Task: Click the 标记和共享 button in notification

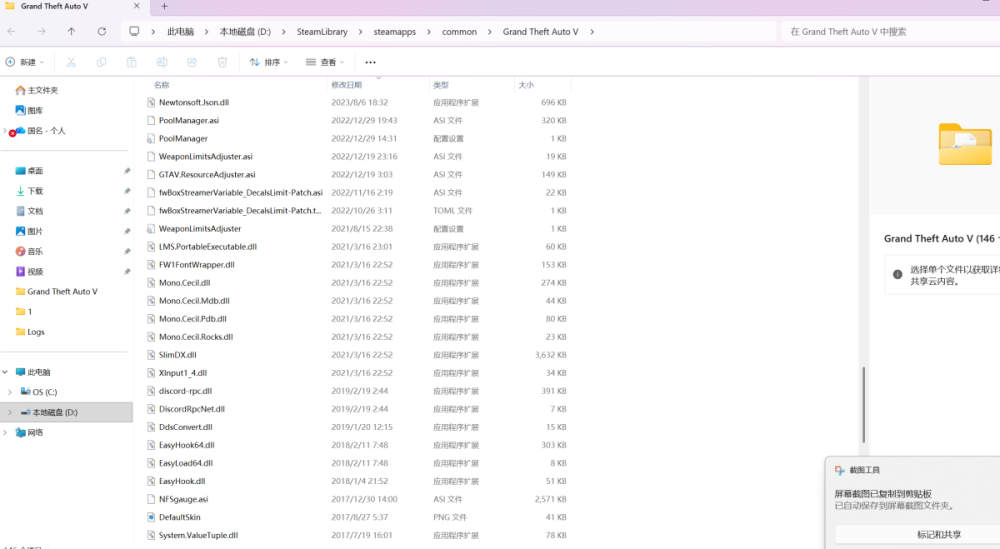Action: (938, 535)
